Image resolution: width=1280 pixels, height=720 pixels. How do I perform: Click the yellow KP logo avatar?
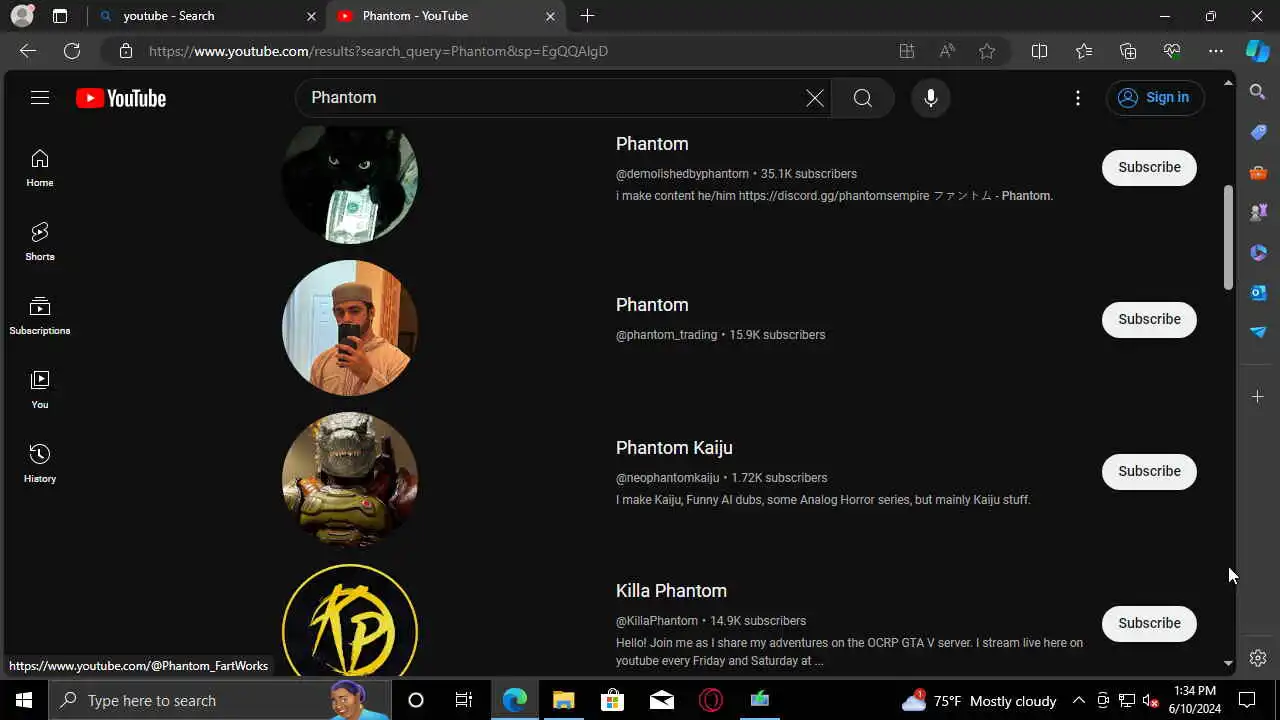(x=350, y=622)
